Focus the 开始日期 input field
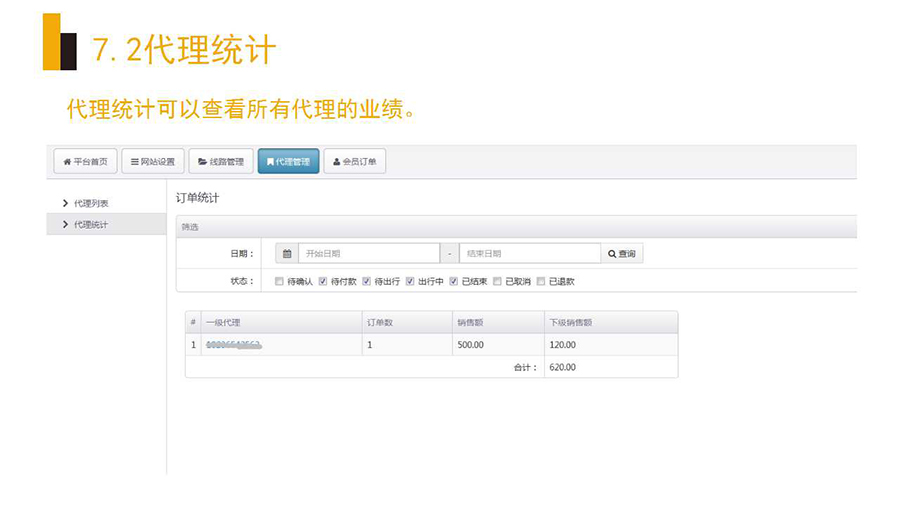The width and height of the screenshot is (900, 506). [369, 254]
